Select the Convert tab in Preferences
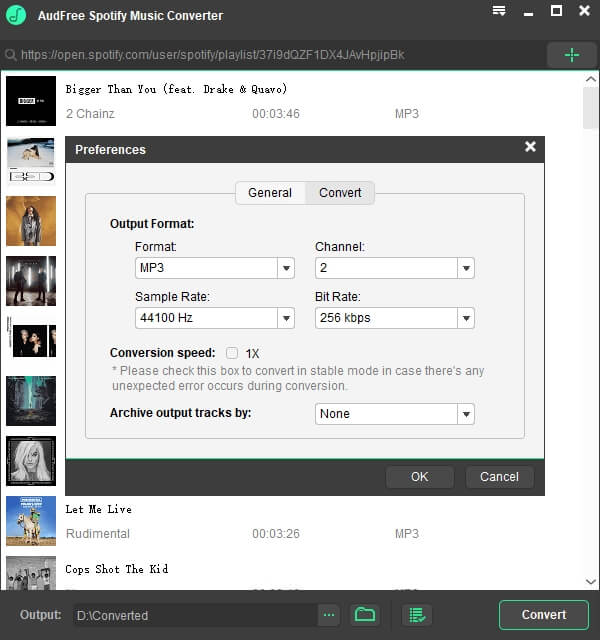The image size is (600, 640). (x=340, y=193)
